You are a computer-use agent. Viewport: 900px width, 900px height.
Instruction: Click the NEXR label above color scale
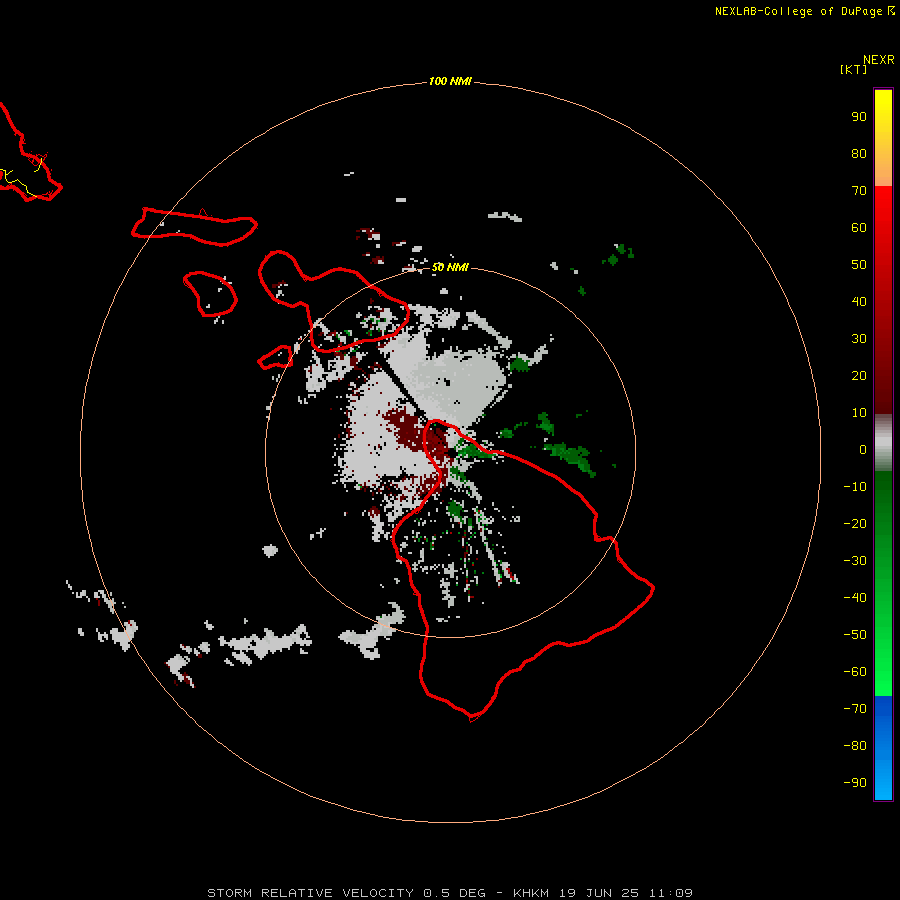pyautogui.click(x=879, y=59)
